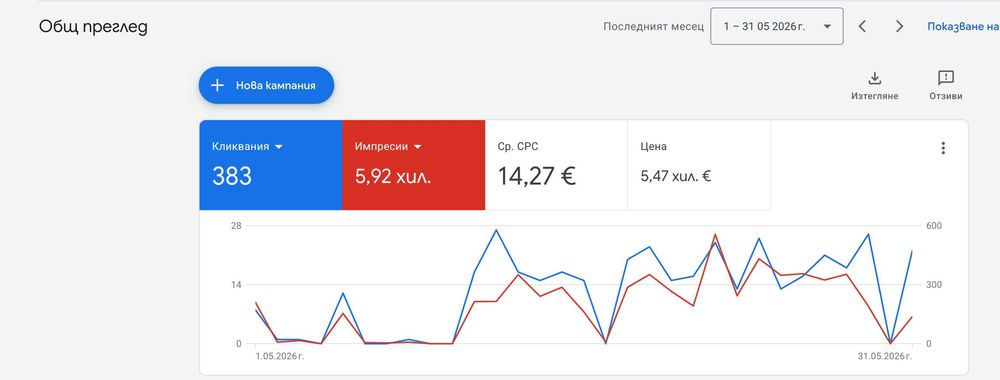Click the 600 right axis label
The width and height of the screenshot is (1000, 380).
pos(934,226)
